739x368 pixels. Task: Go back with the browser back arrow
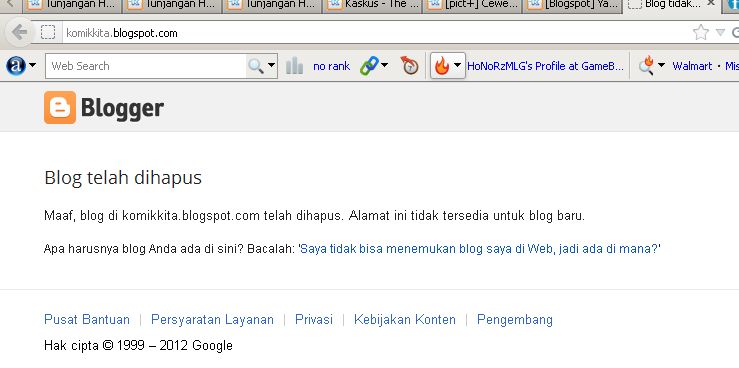click(19, 33)
